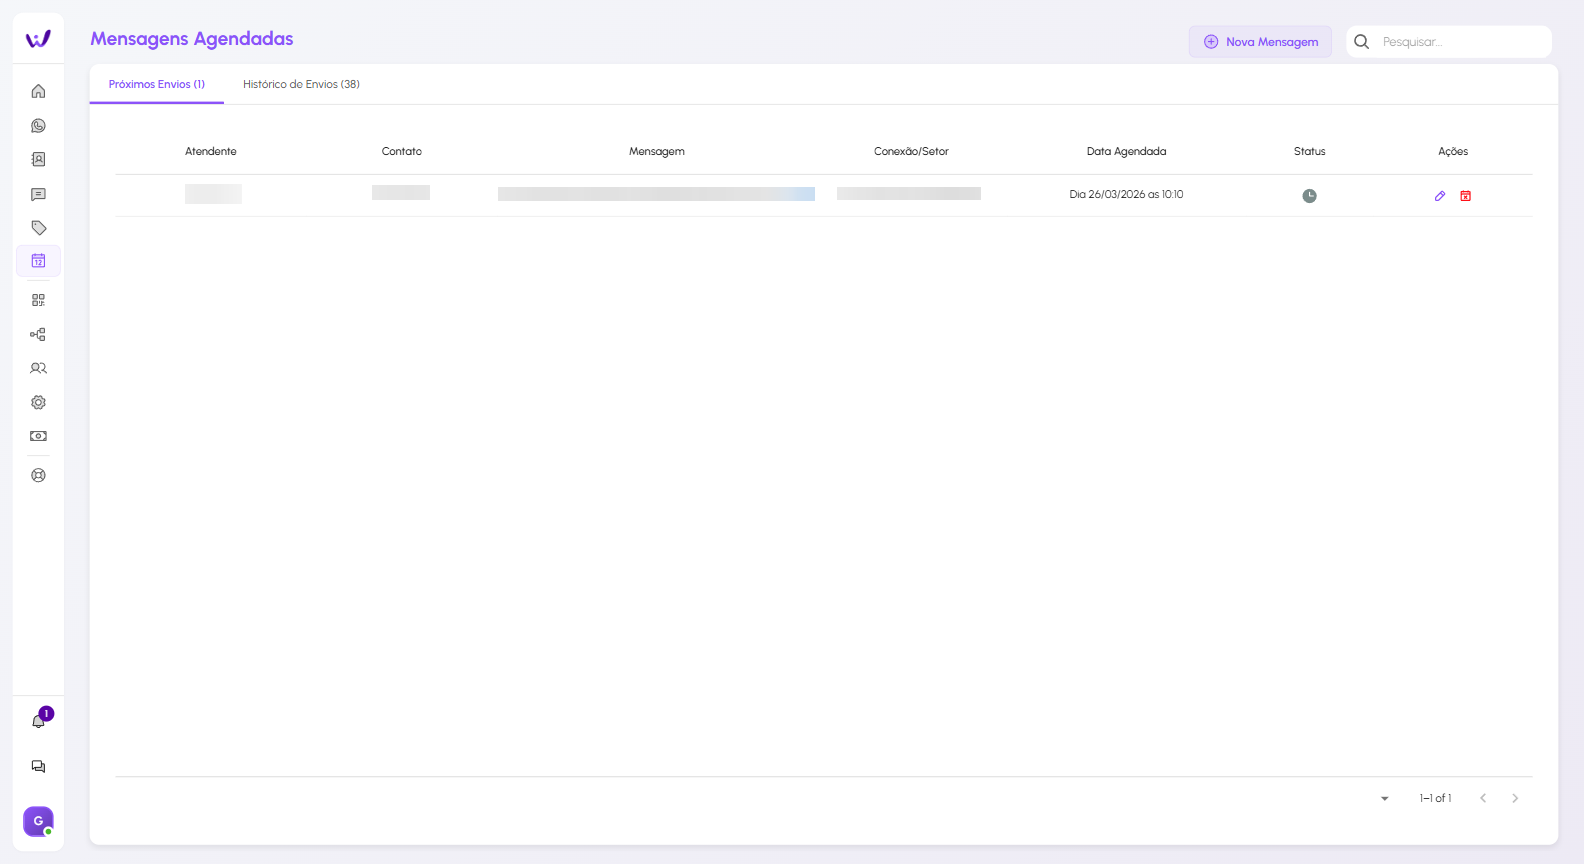Open the flow diagram sidebar icon

pos(38,335)
